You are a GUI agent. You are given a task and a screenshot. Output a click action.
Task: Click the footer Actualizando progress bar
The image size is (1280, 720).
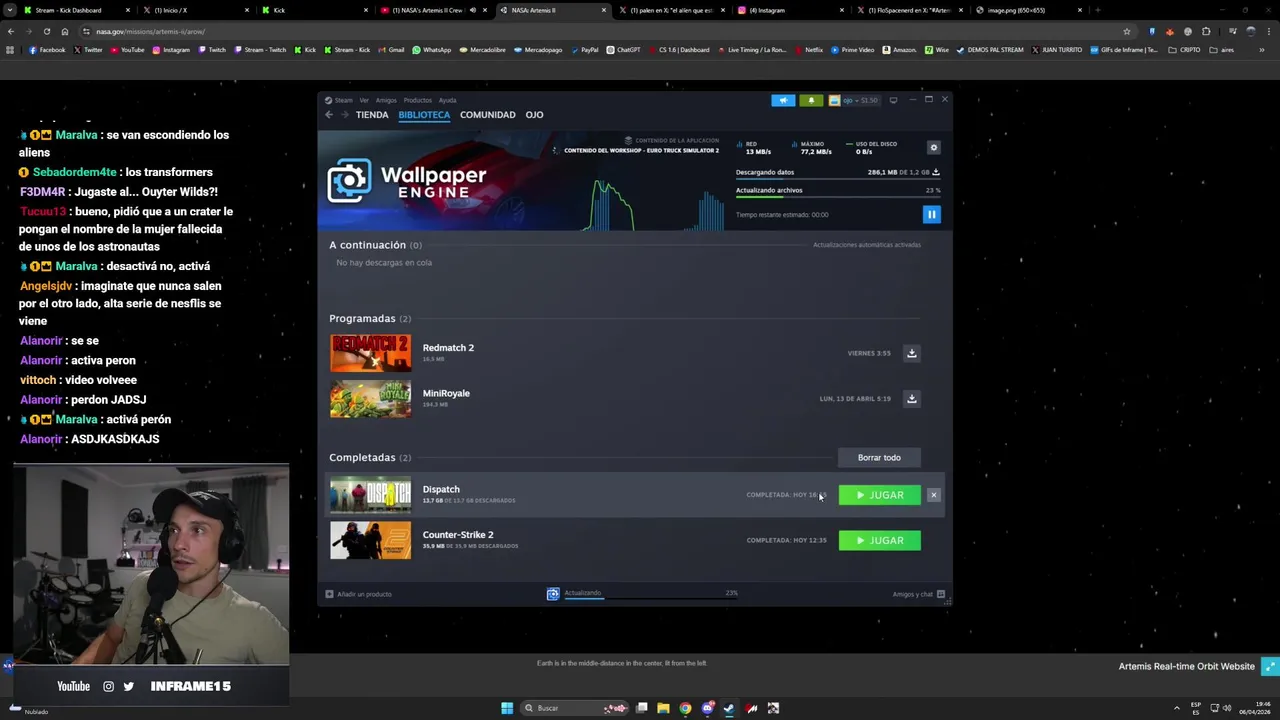tap(650, 598)
